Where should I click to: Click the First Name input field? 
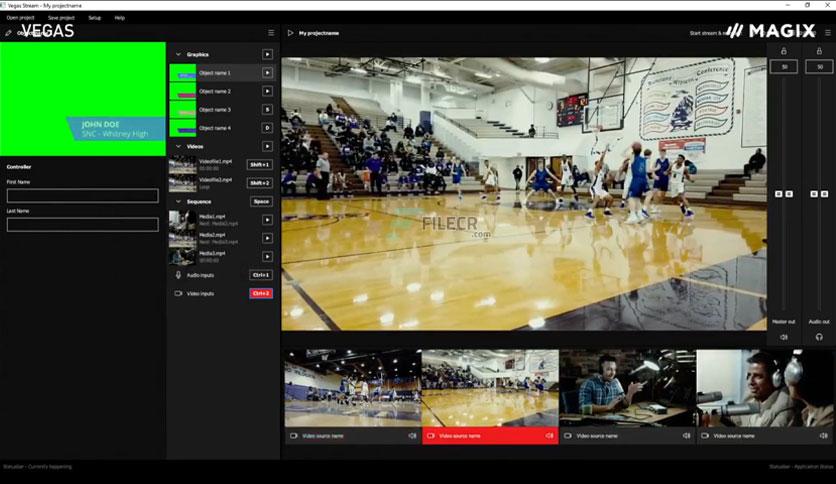pyautogui.click(x=83, y=196)
